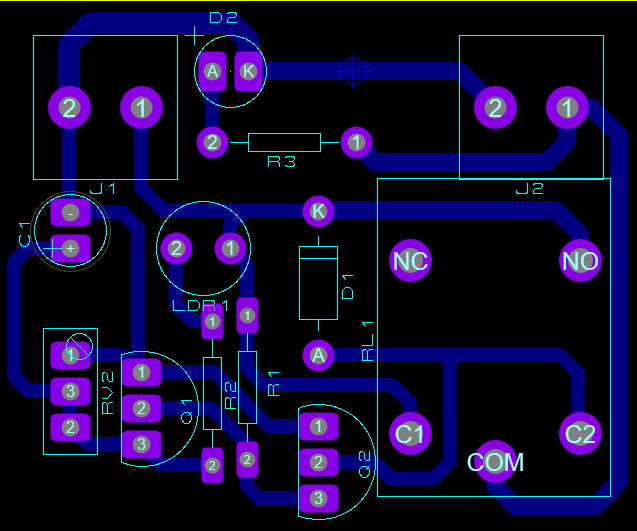Viewport: 637px width, 531px height.
Task: Pick pad 2 of connector J2
Action: click(x=495, y=108)
